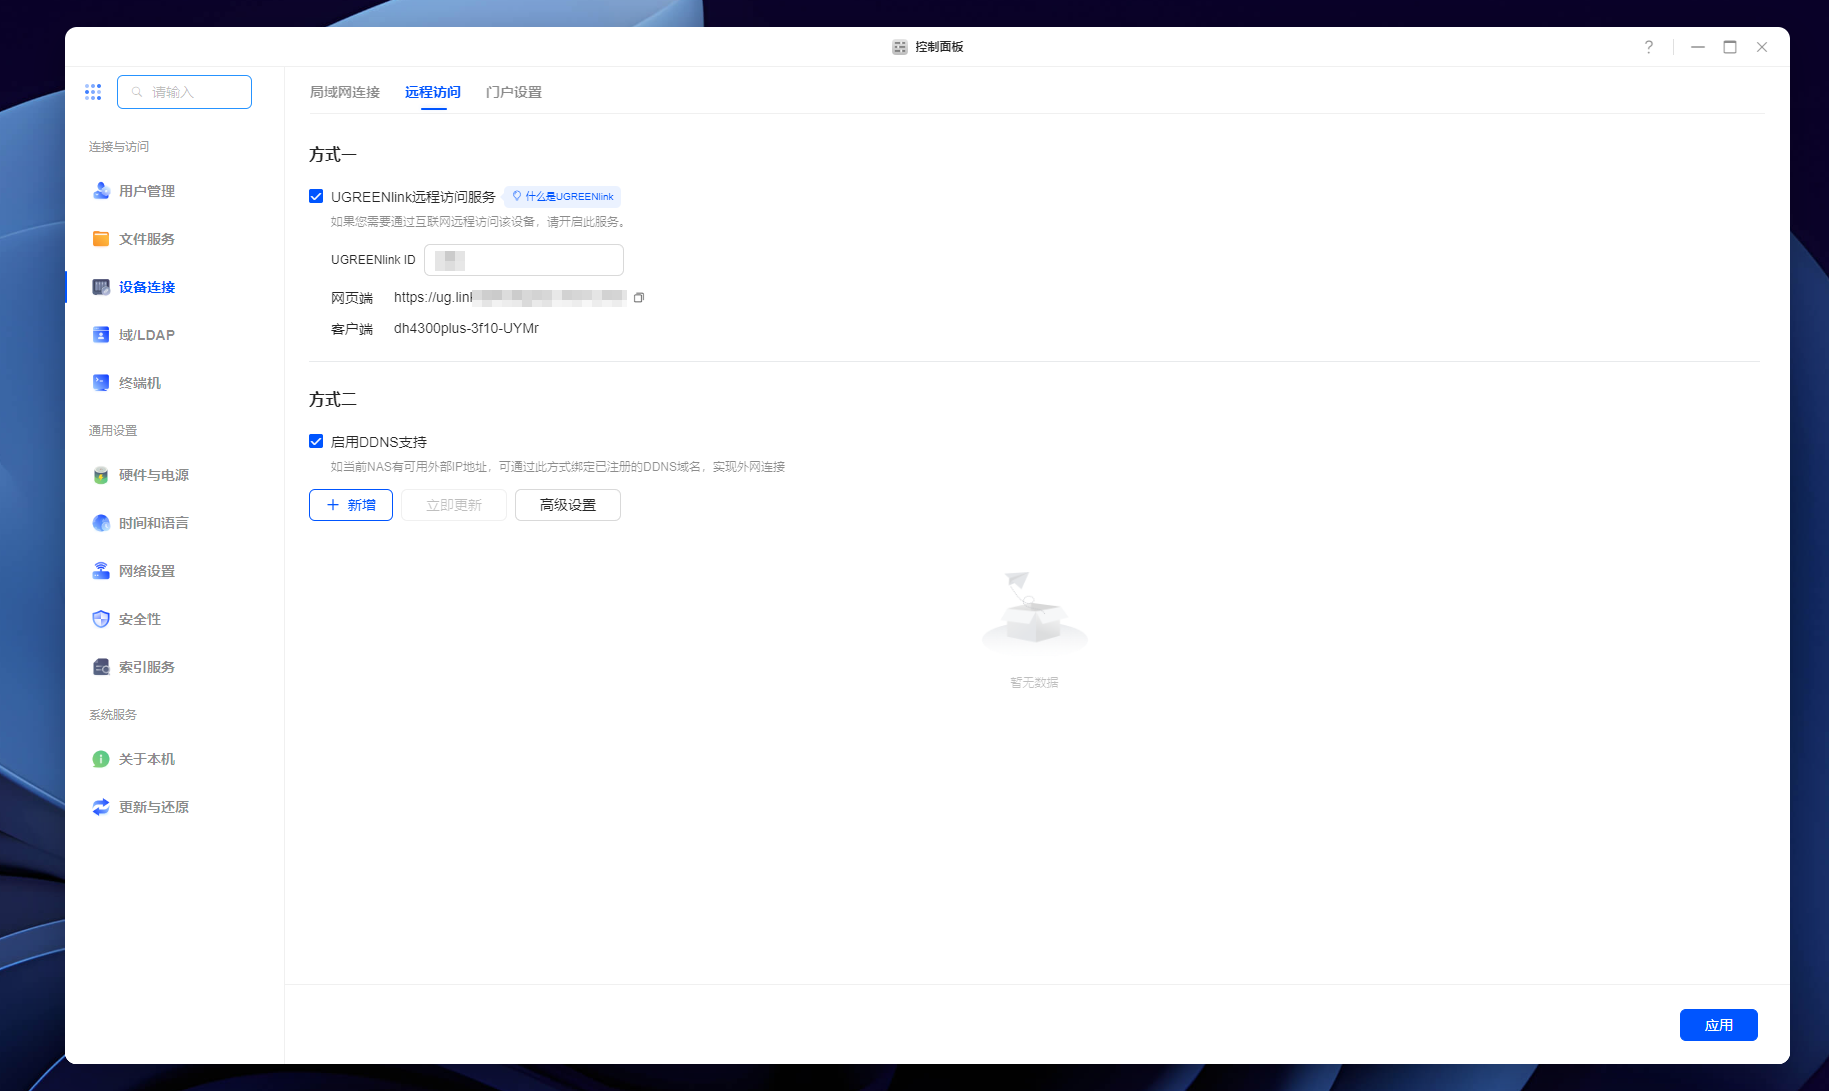Open the 门户设置 tab
Screen dimensions: 1829x1091
pos(514,92)
